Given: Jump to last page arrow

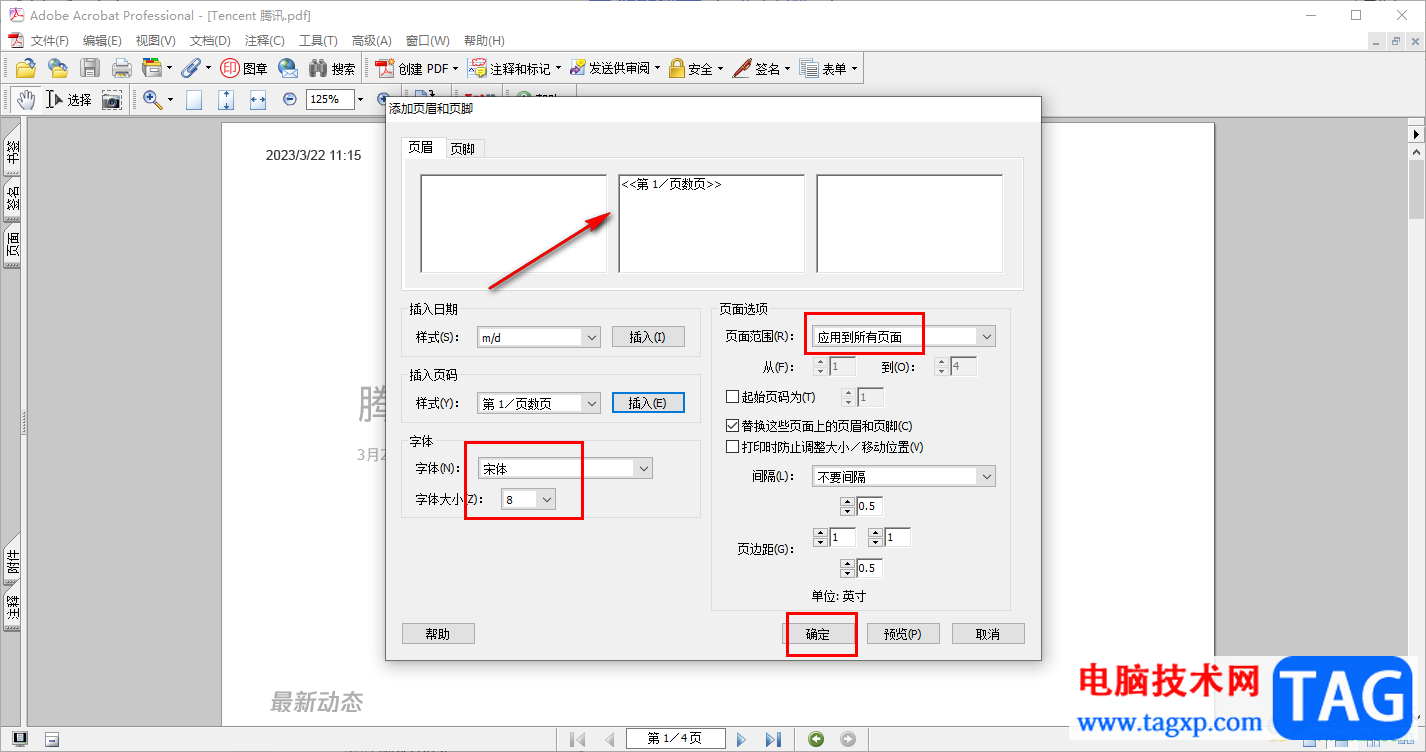Looking at the screenshot, I should click(773, 739).
